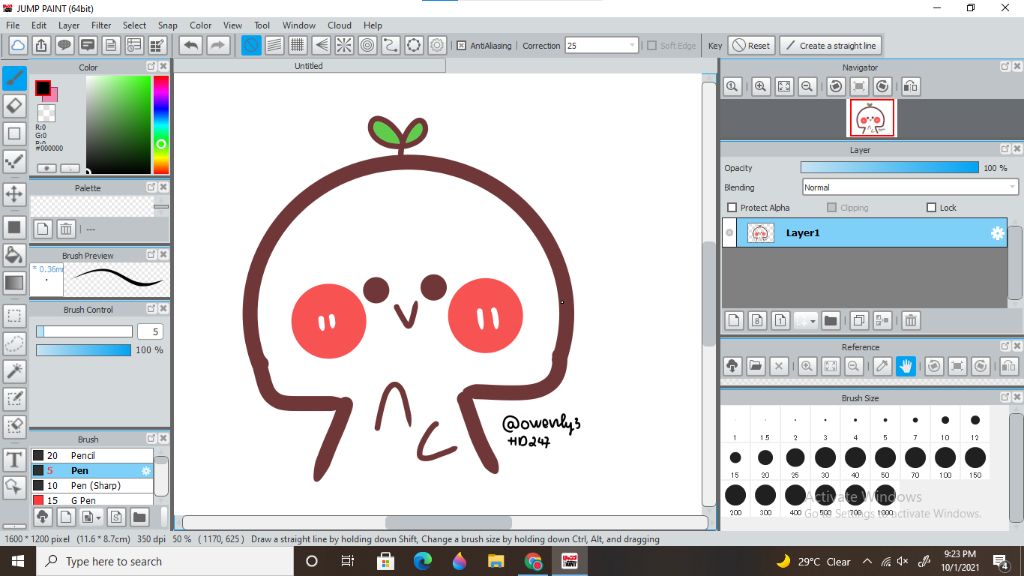Choose brush size 30 preset
This screenshot has width=1024, height=576.
(825, 462)
